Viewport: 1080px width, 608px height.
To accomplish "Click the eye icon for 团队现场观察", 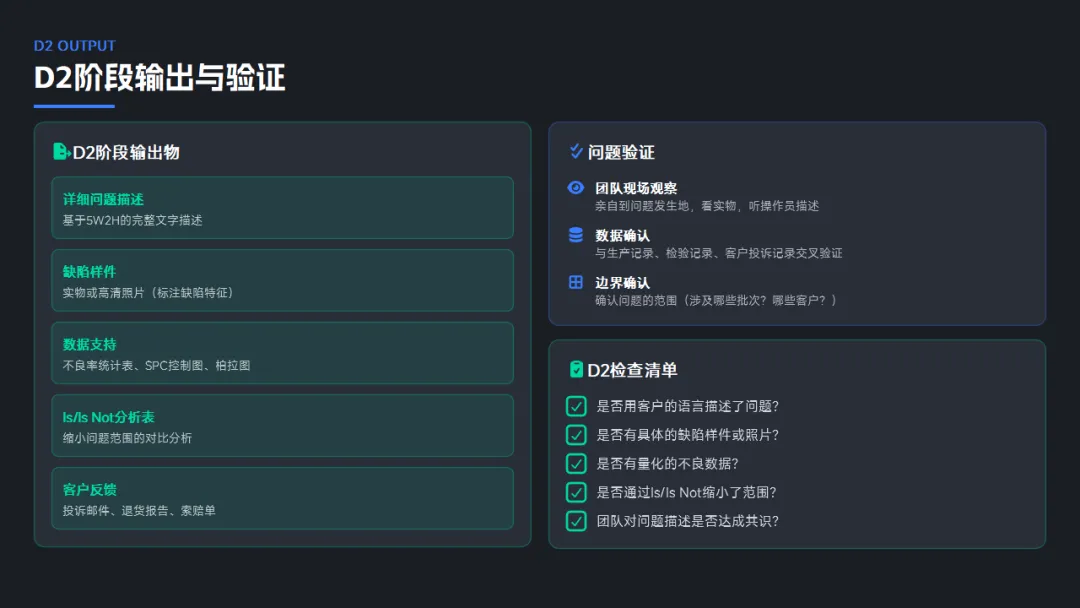I will coord(575,188).
